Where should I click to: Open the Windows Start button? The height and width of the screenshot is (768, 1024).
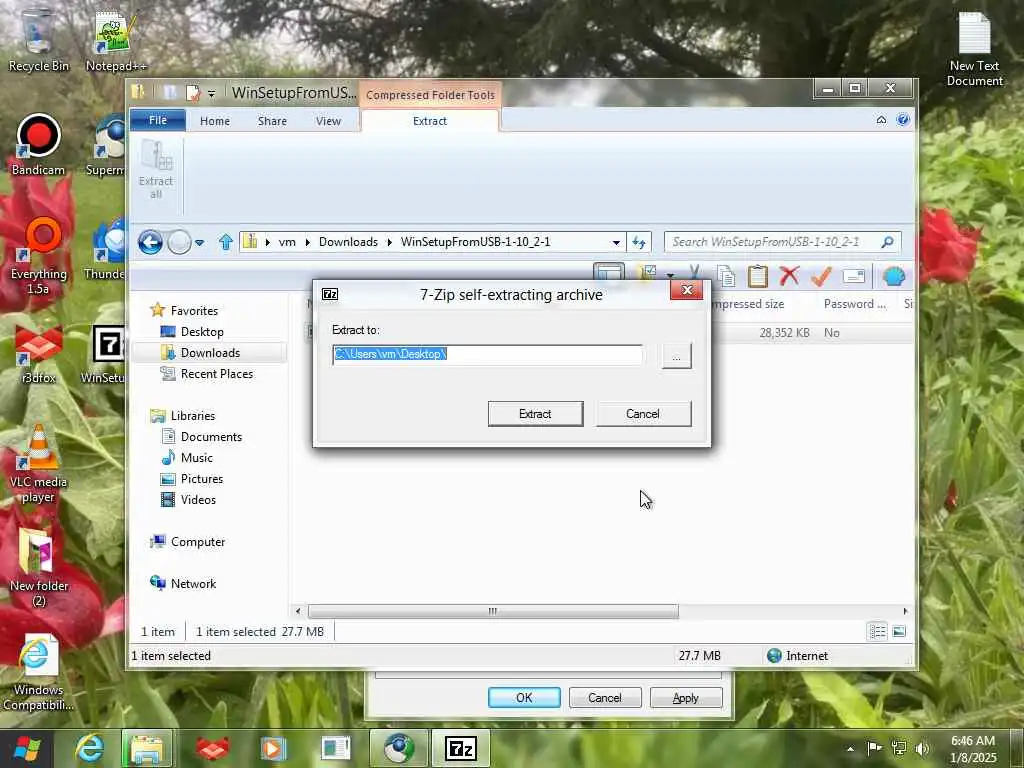pyautogui.click(x=27, y=748)
